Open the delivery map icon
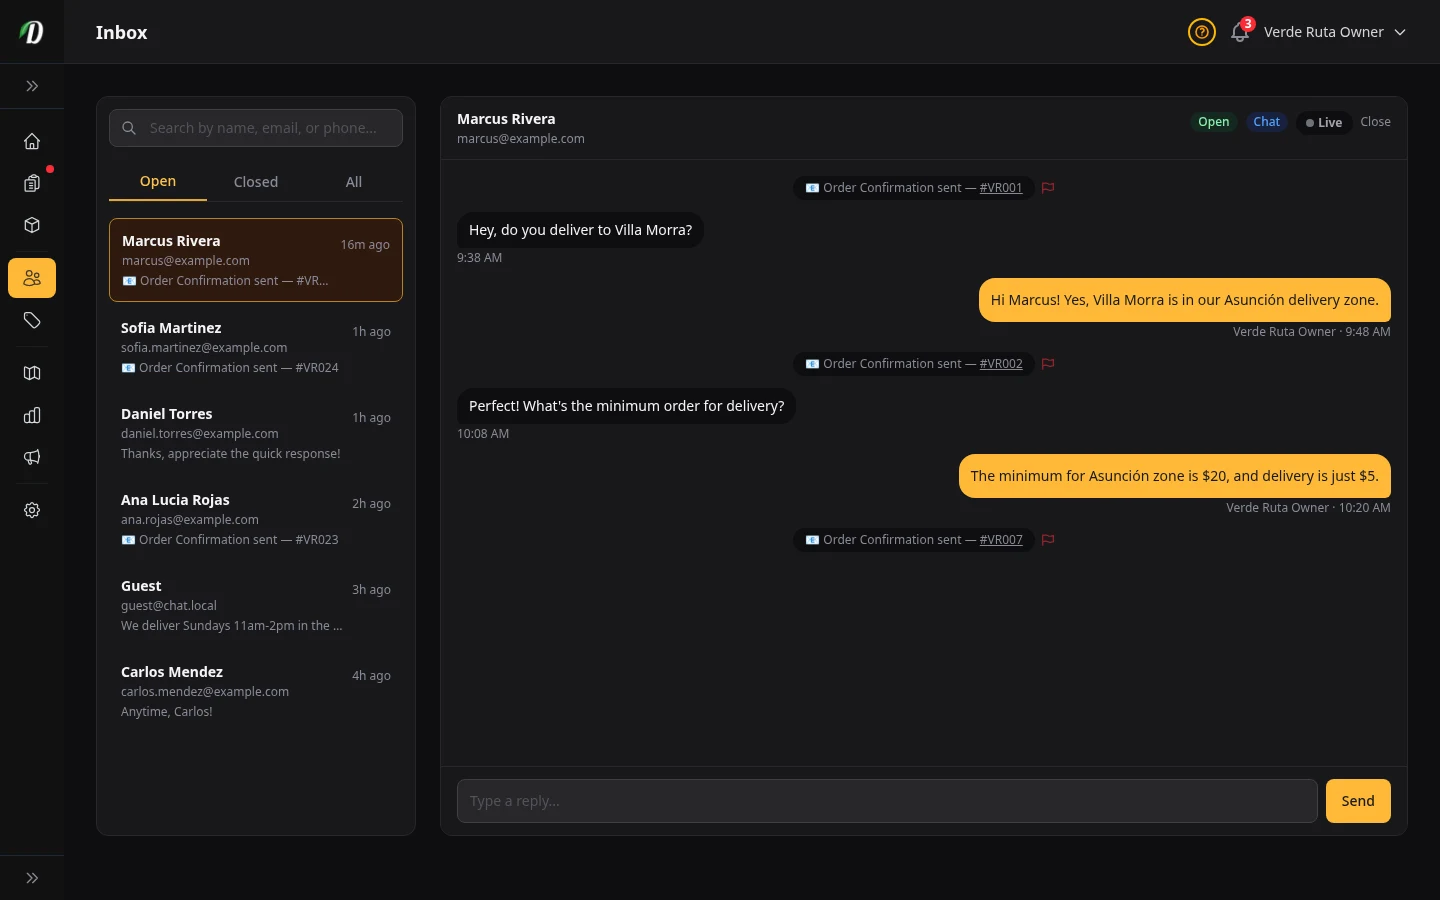1440x900 pixels. tap(32, 372)
